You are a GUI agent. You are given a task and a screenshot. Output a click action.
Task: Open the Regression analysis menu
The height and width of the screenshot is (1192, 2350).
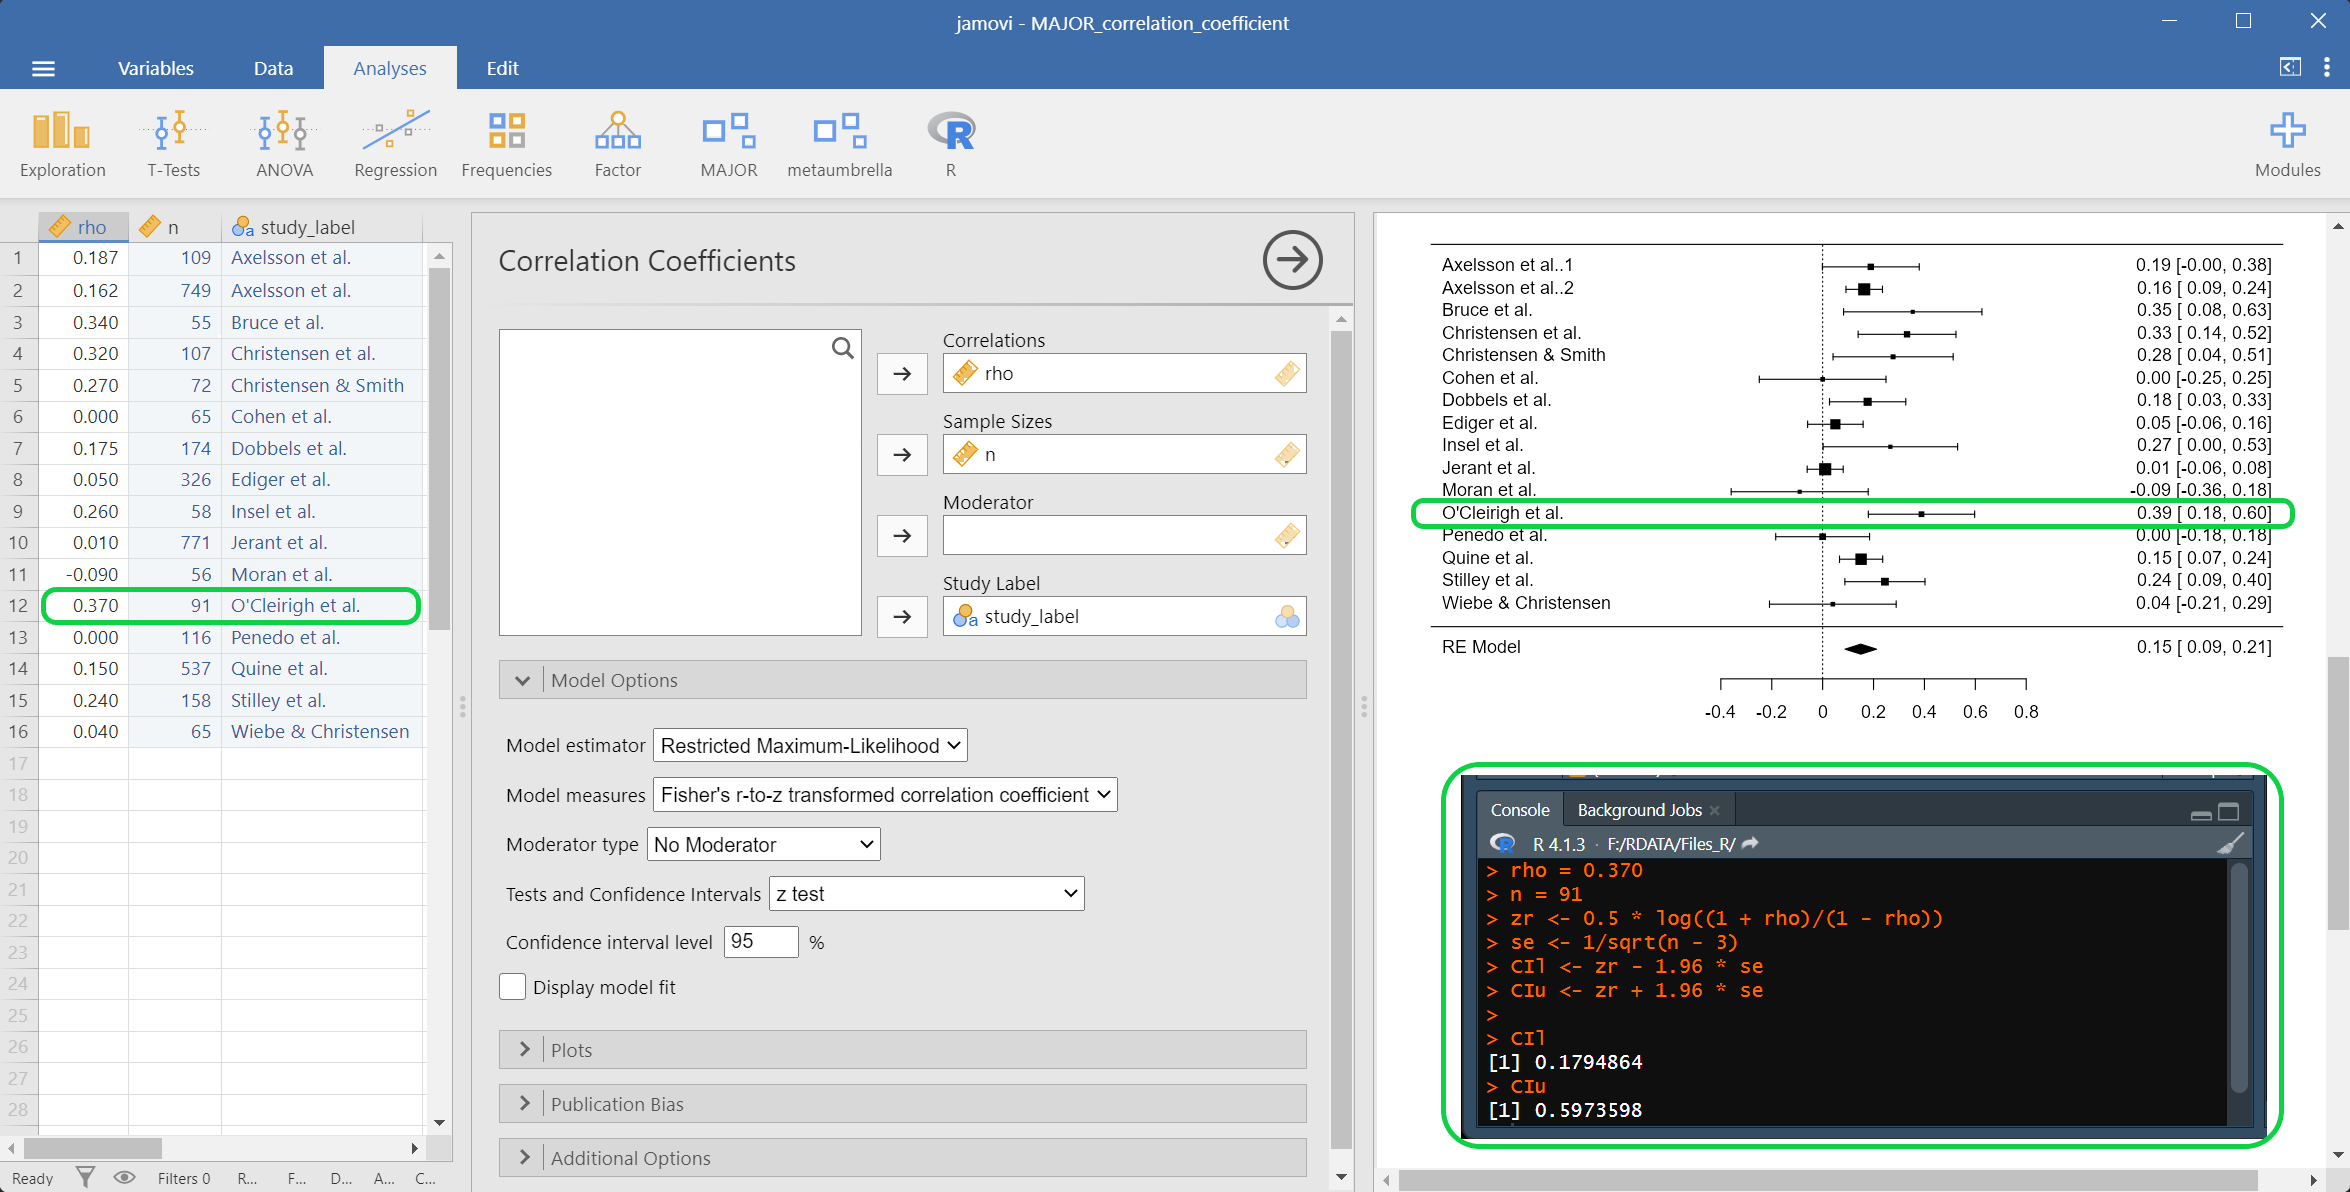(395, 144)
